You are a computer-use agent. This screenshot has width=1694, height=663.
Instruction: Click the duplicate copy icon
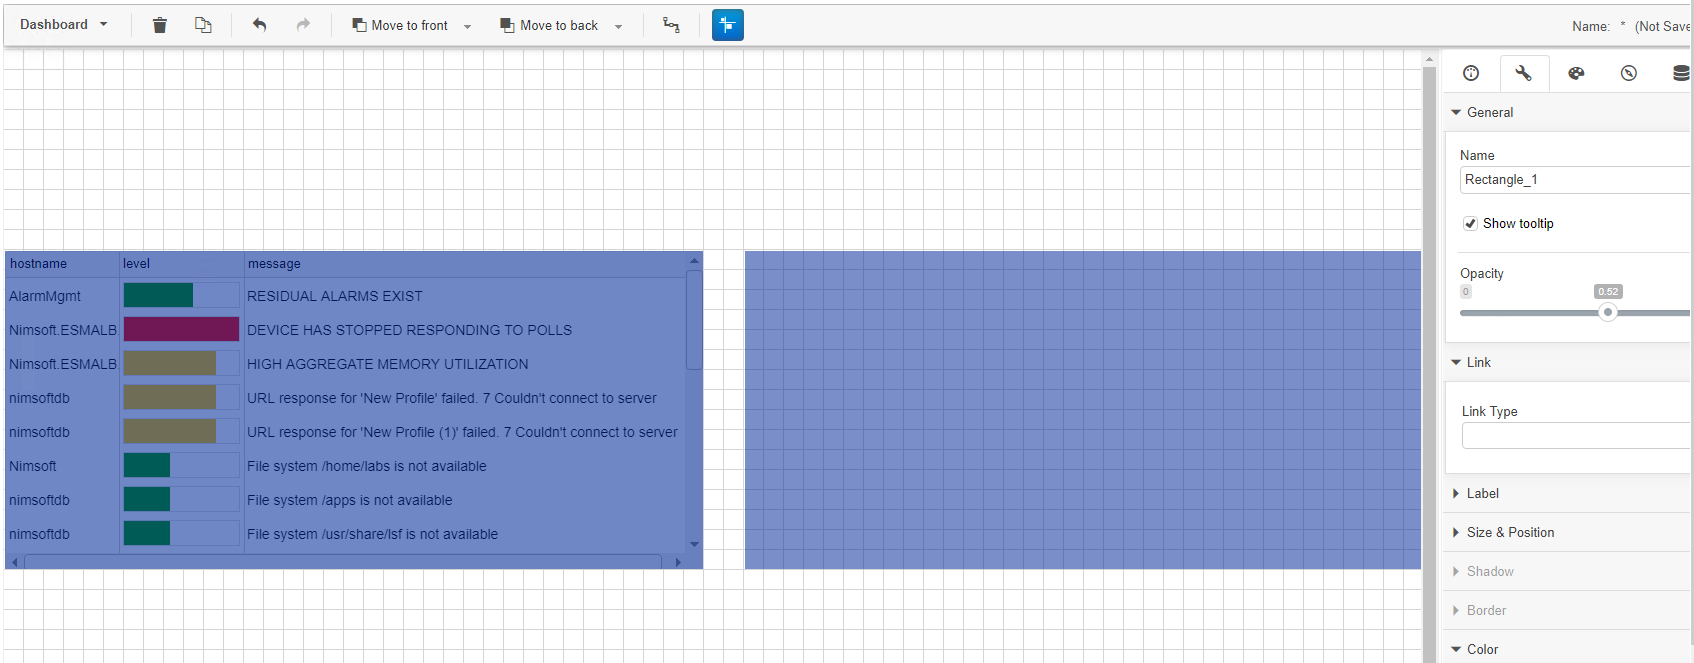pyautogui.click(x=203, y=25)
